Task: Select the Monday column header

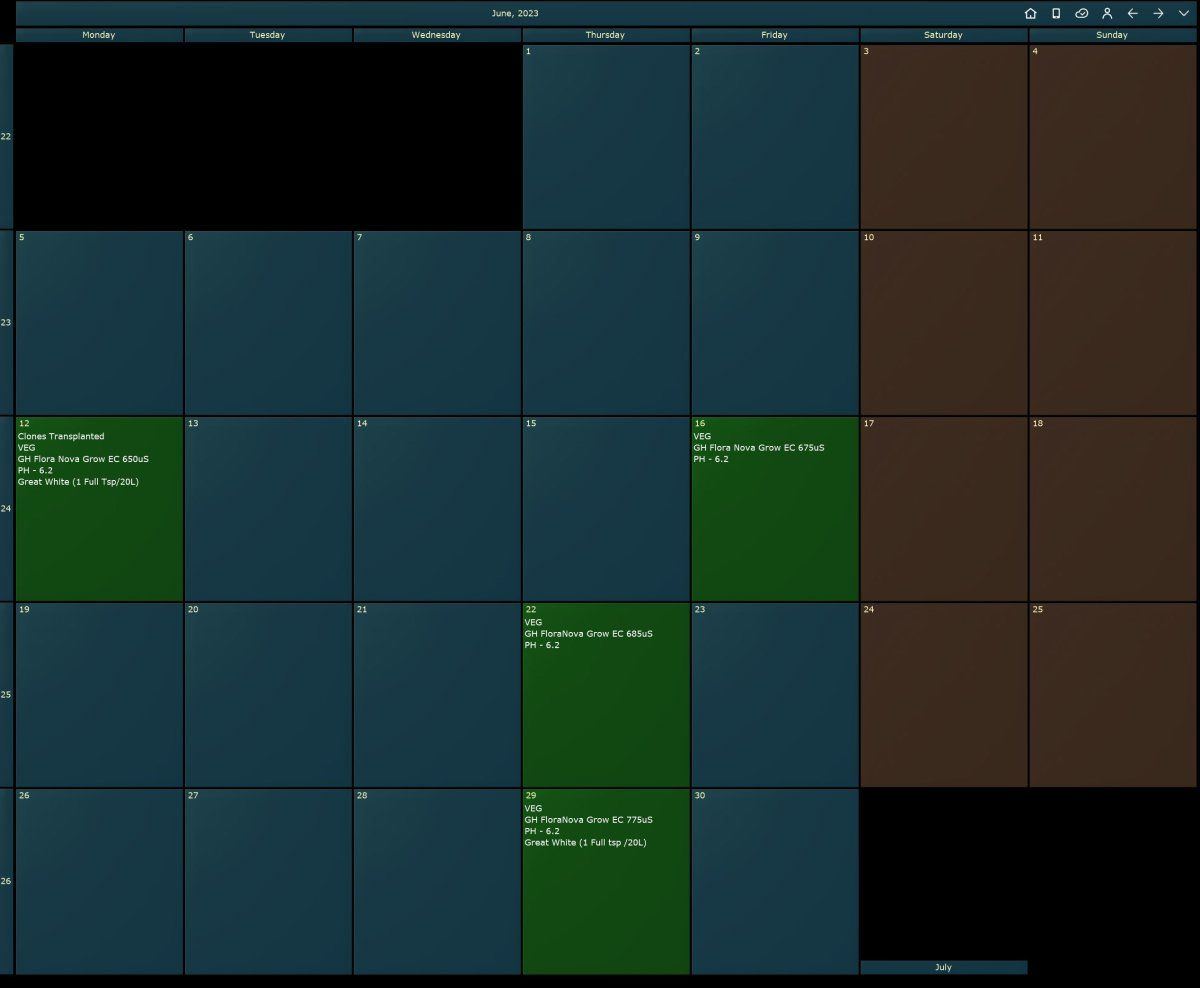Action: pyautogui.click(x=99, y=35)
